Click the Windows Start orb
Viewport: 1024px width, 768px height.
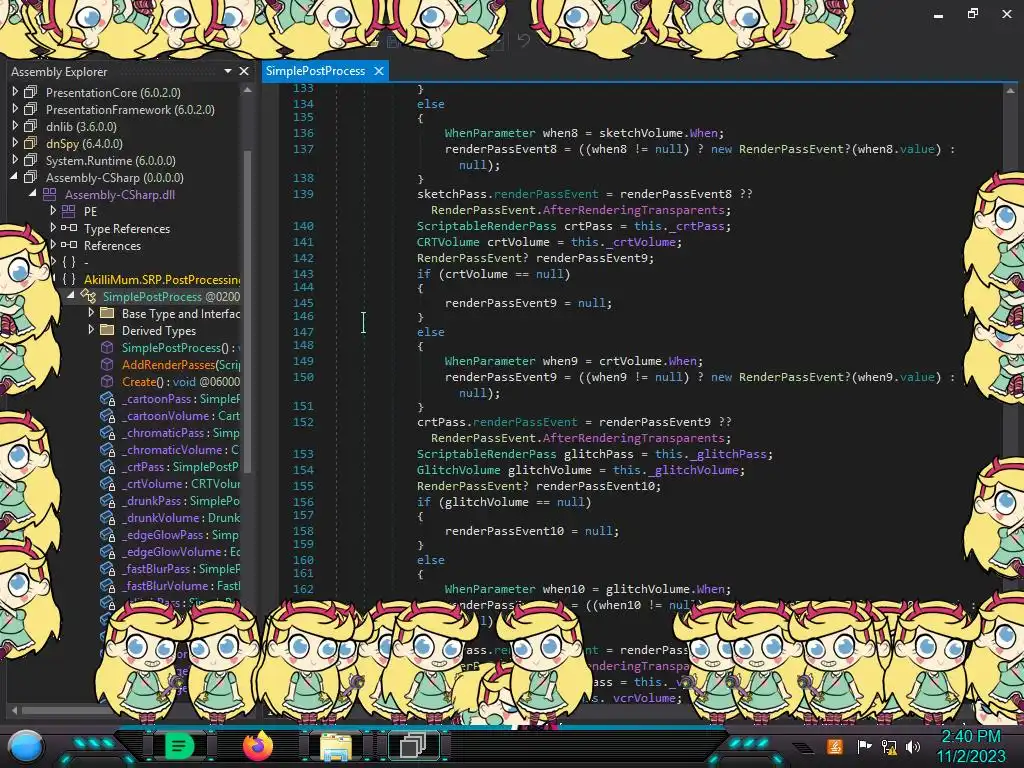coord(26,747)
